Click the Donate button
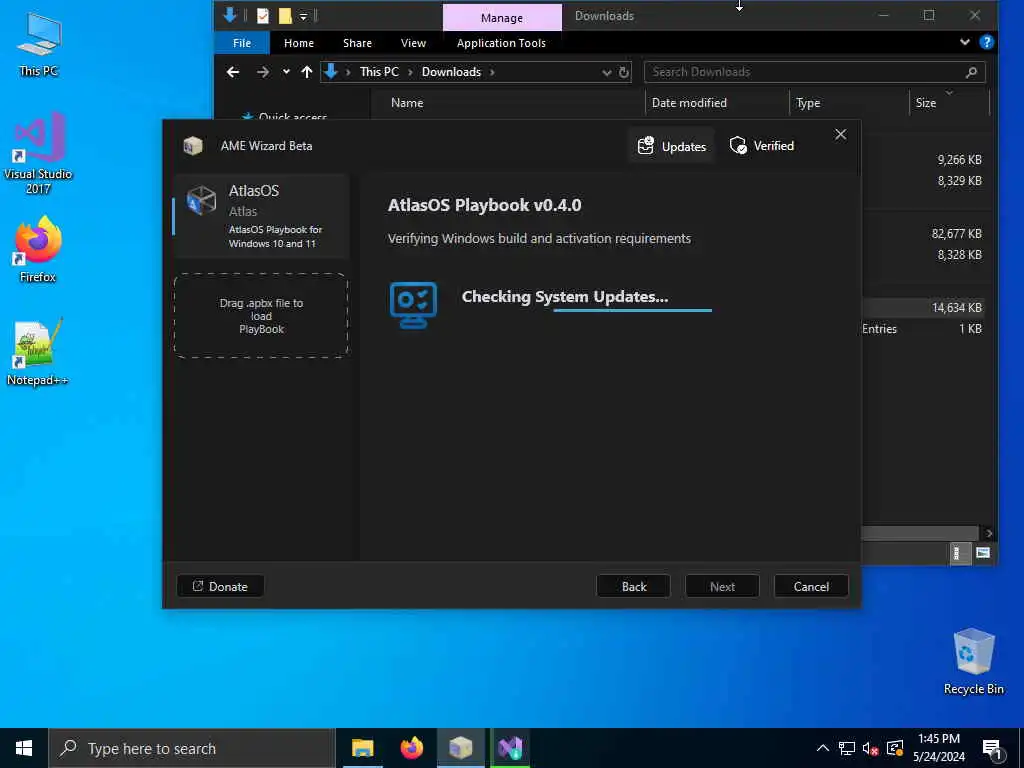This screenshot has height=768, width=1024. pyautogui.click(x=220, y=586)
